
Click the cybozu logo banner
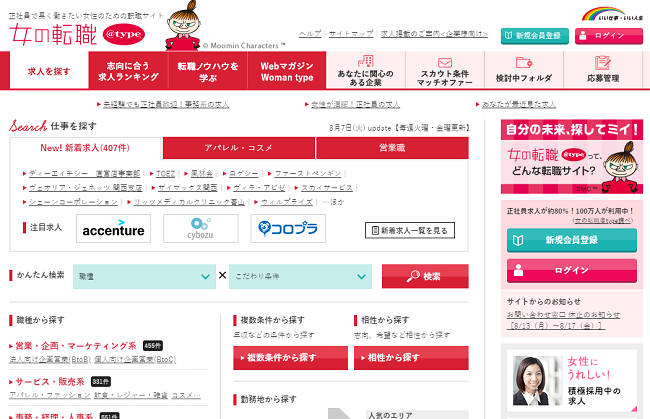coord(201,228)
